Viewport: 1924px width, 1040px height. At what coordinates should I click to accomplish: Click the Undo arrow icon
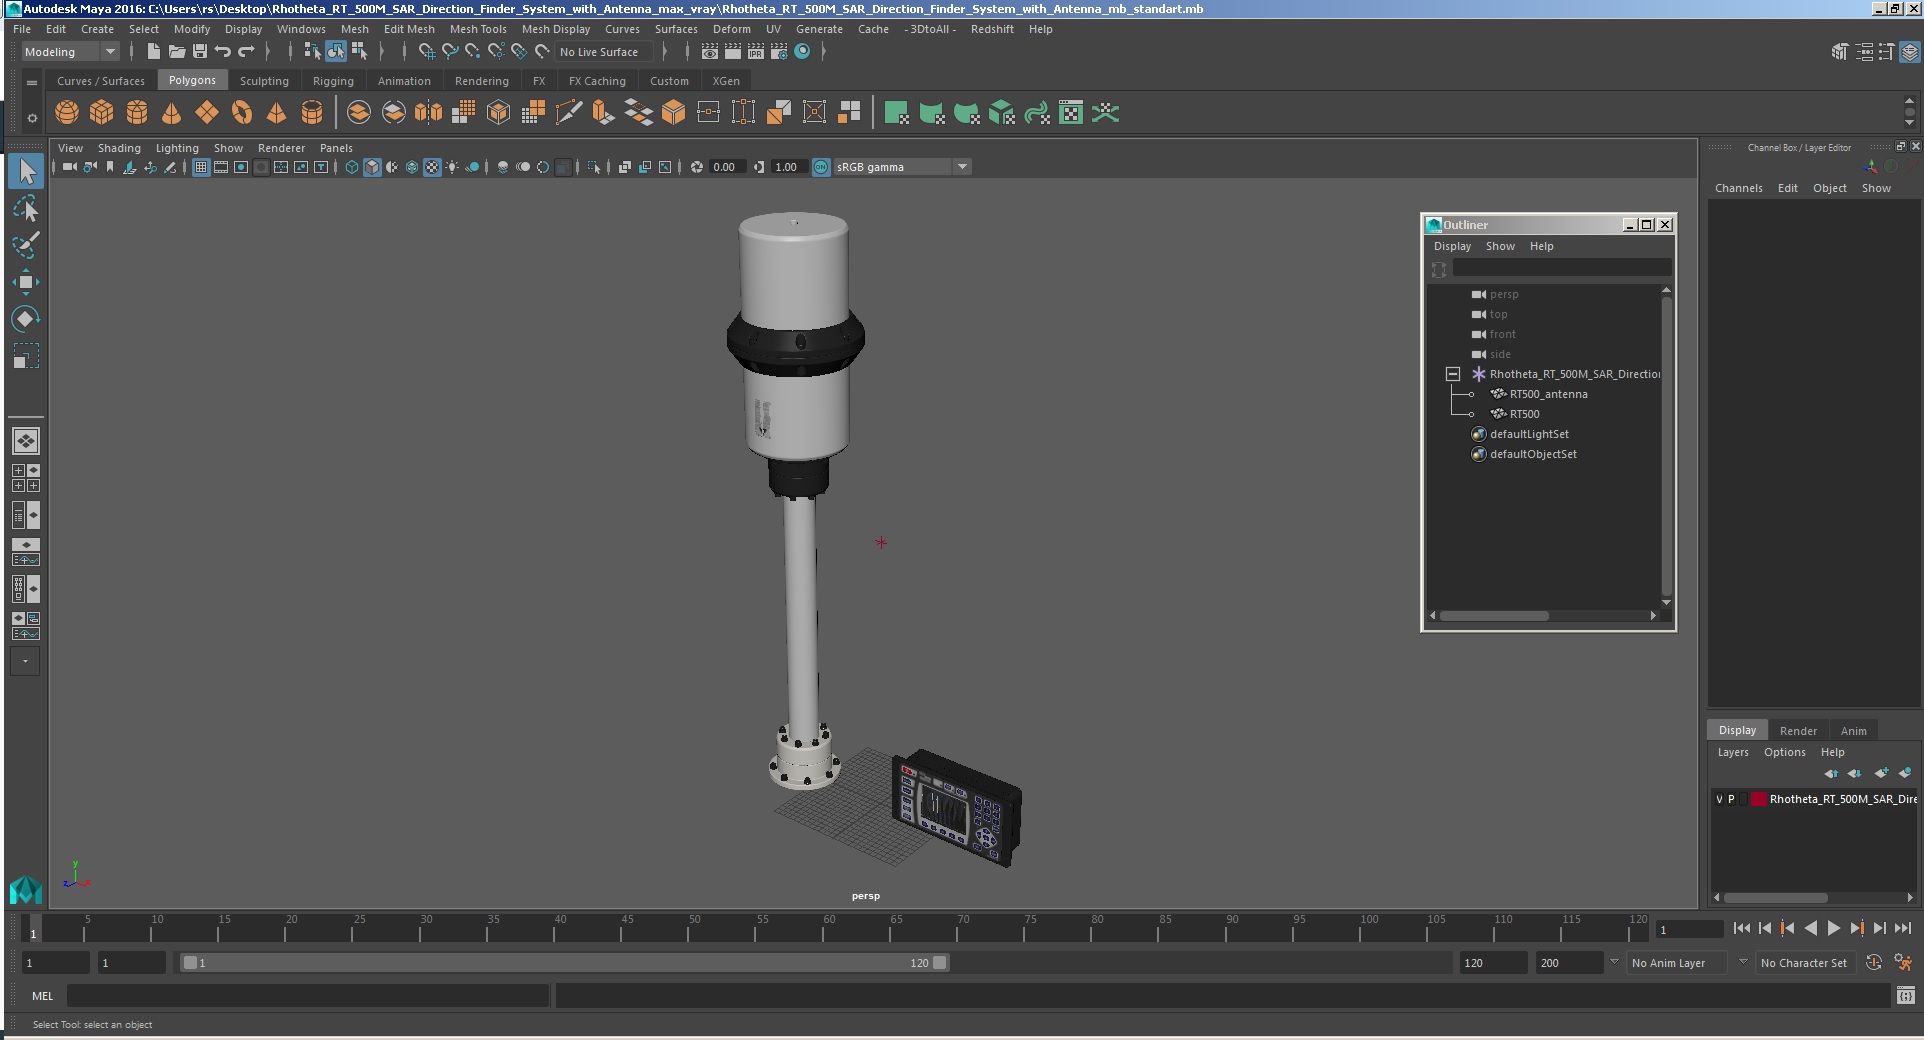coord(223,52)
